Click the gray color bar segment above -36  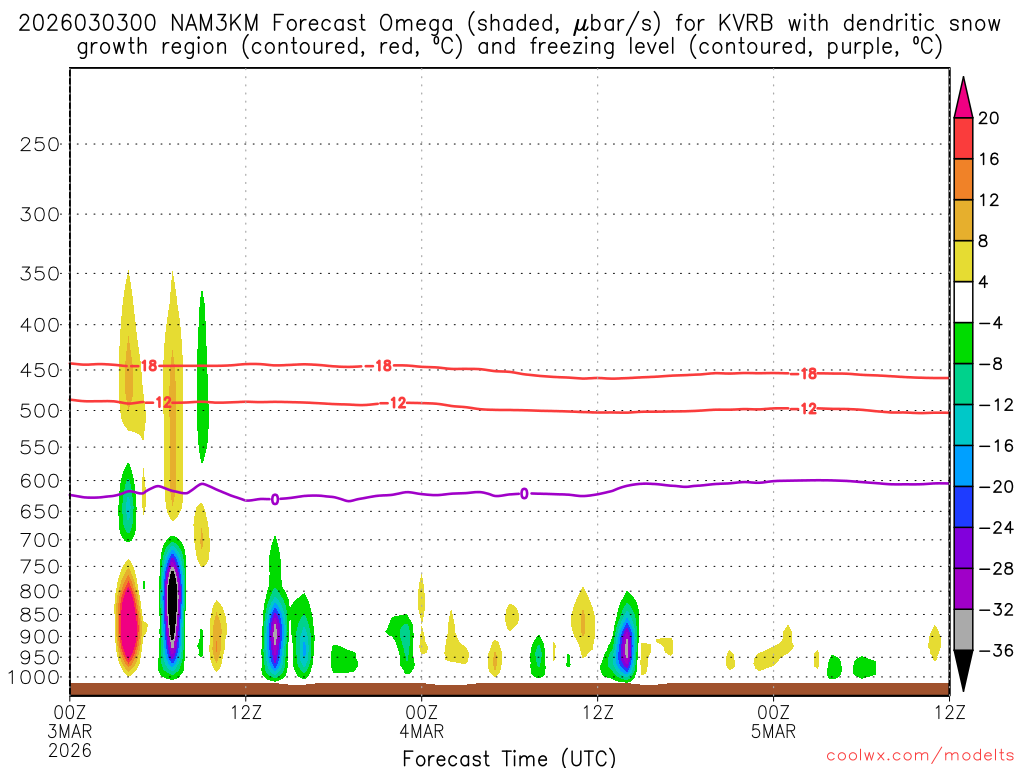pyautogui.click(x=963, y=630)
